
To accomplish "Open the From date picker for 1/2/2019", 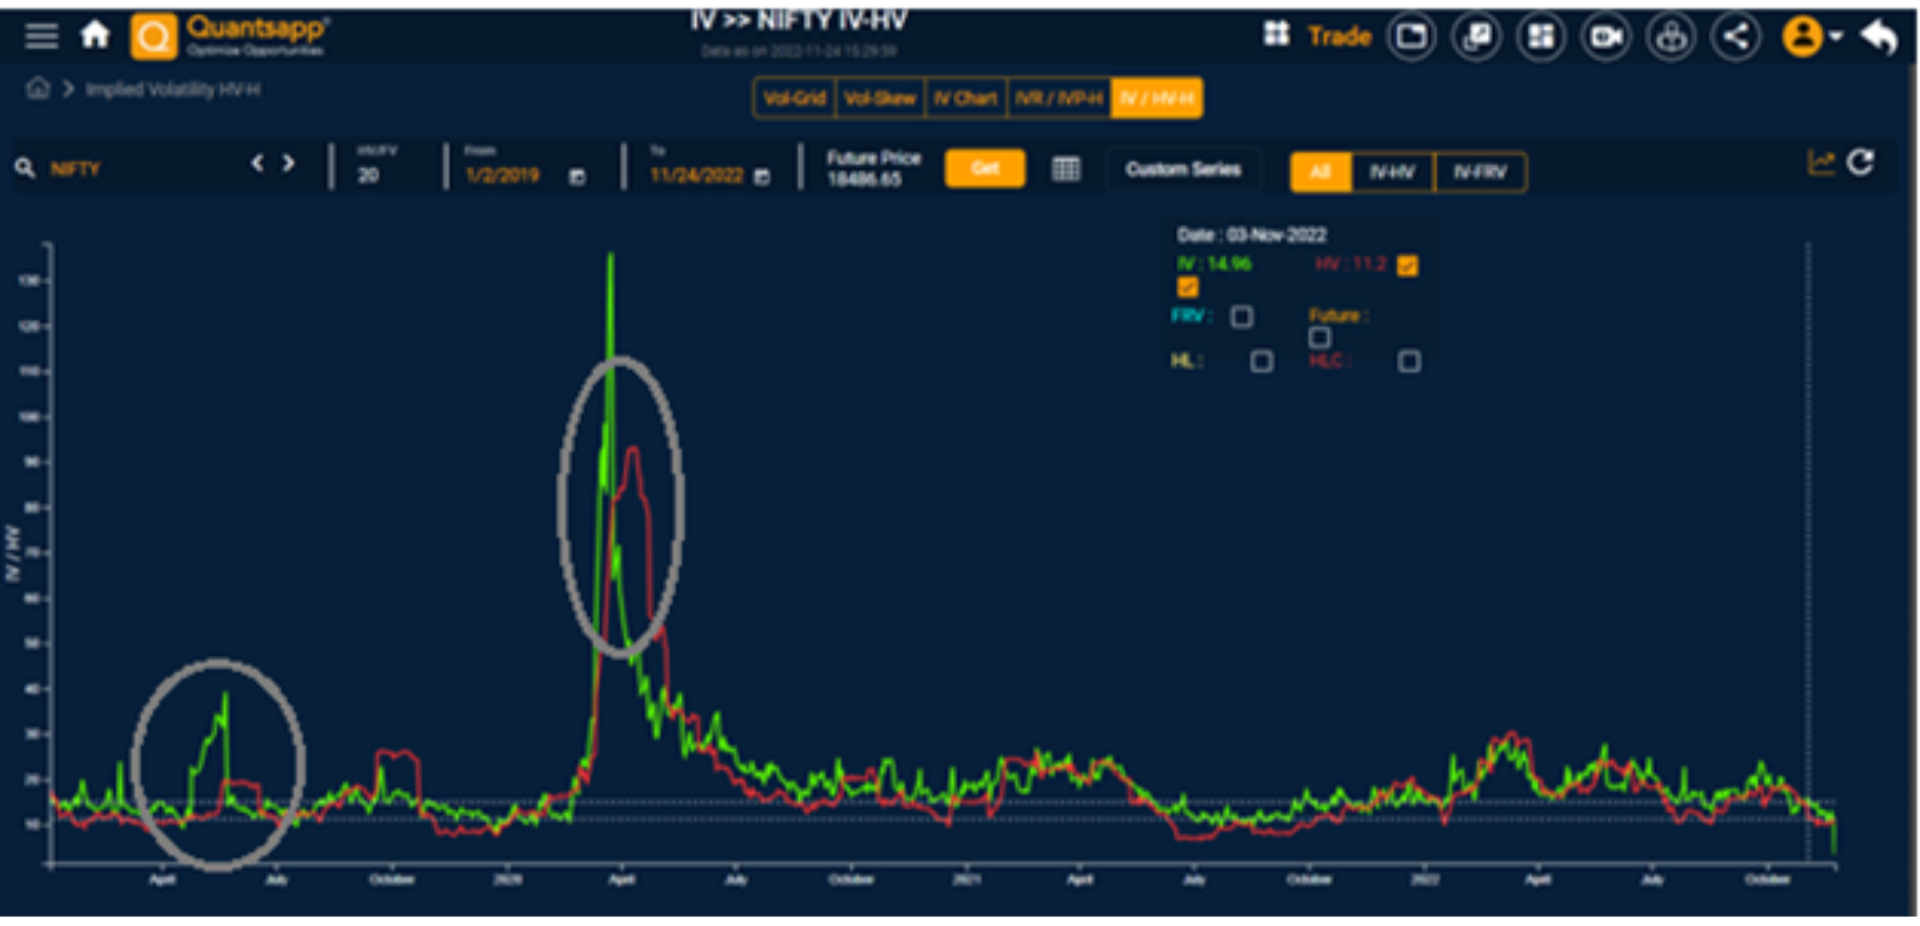I will (x=576, y=175).
